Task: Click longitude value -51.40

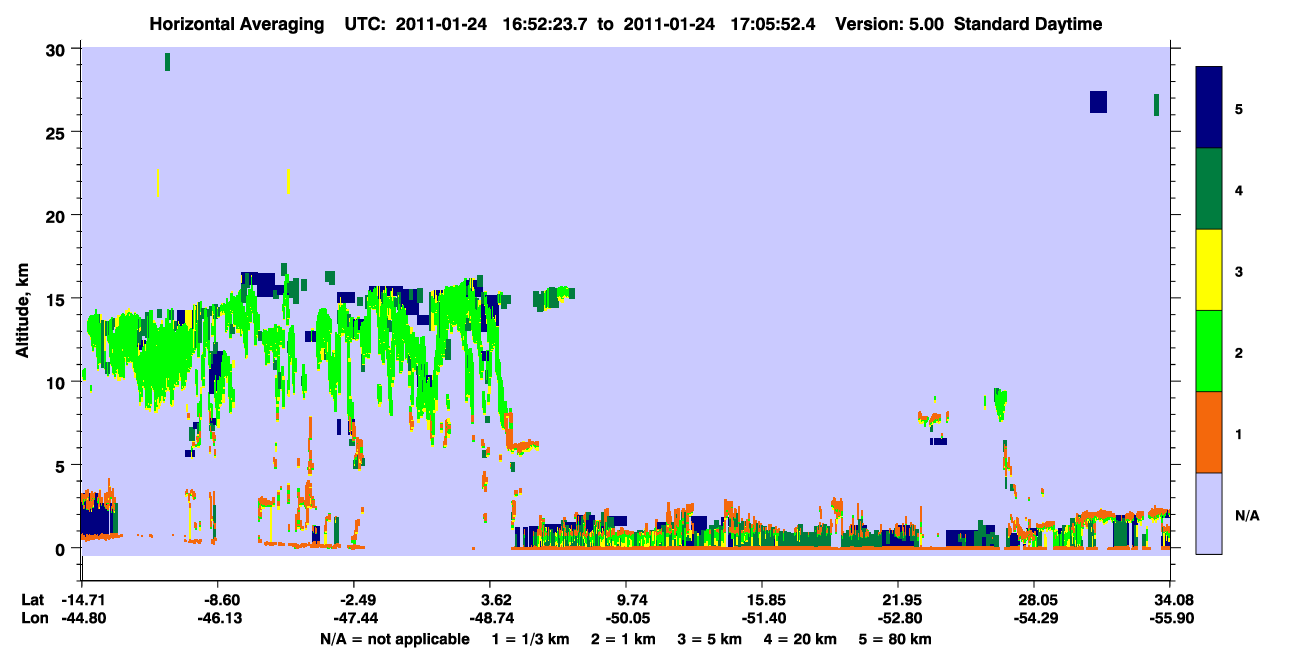Action: [762, 619]
